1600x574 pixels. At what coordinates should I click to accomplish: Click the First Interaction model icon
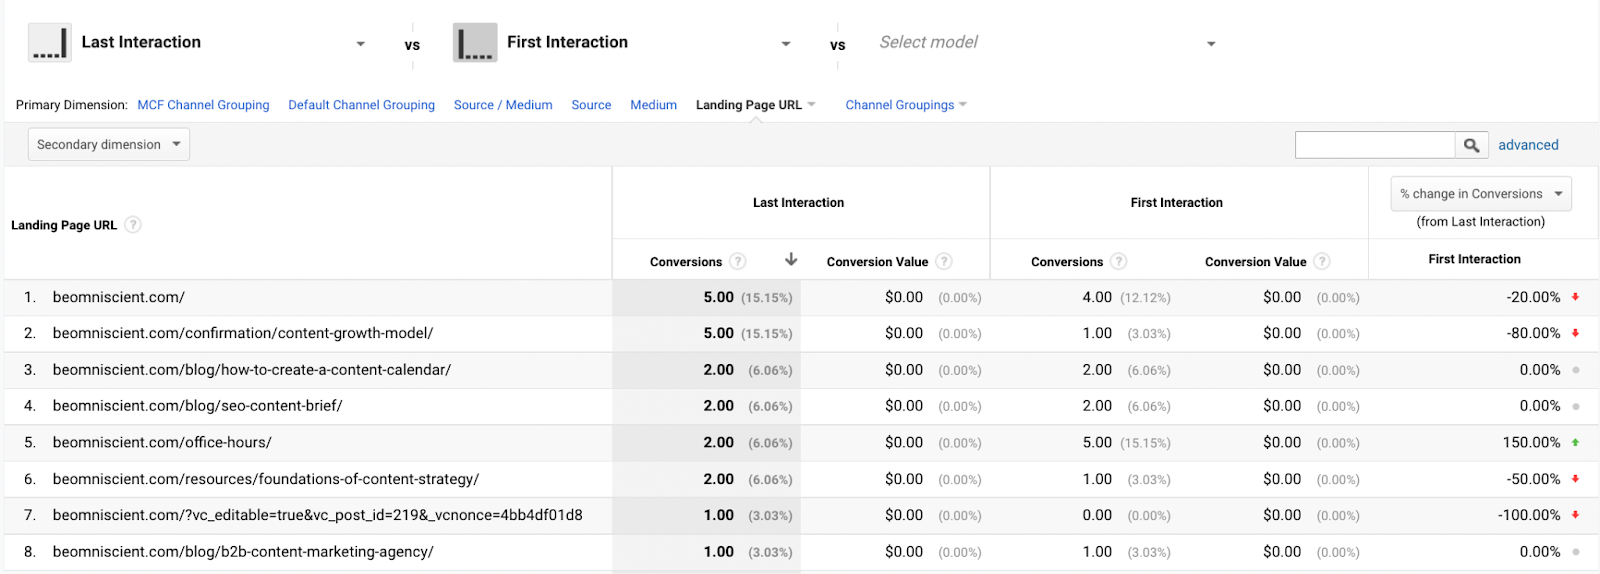coord(475,43)
